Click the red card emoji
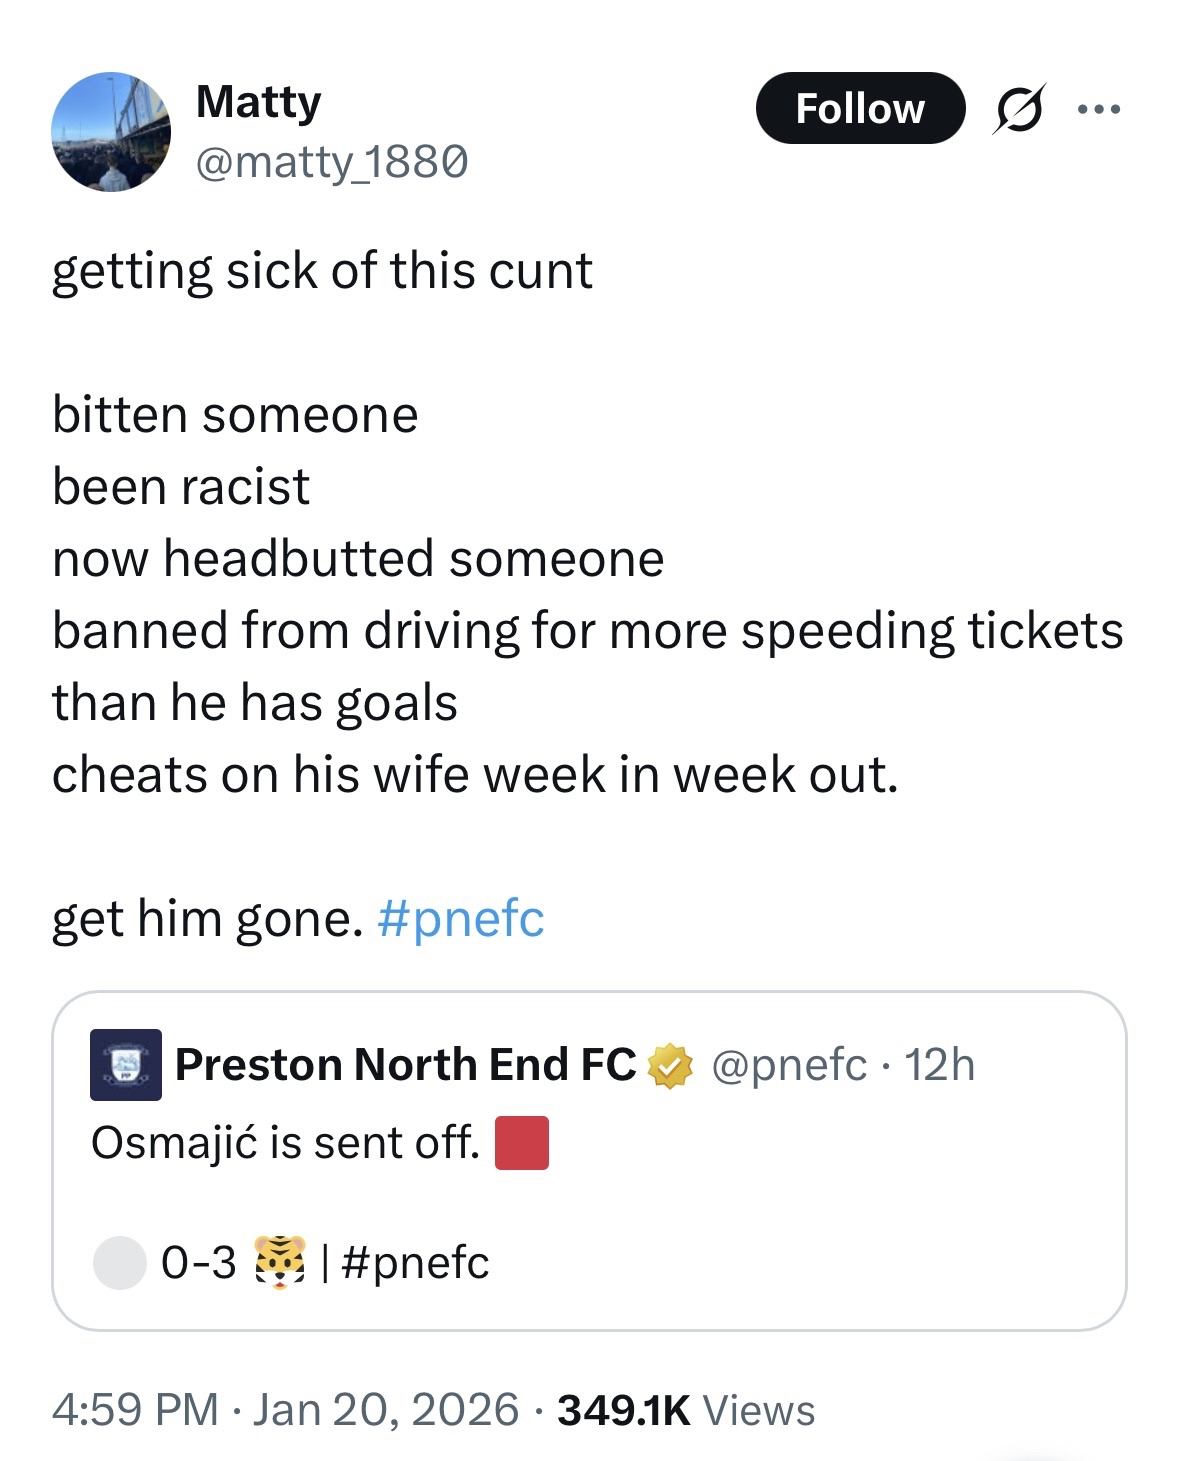This screenshot has height=1461, width=1179. point(522,1143)
